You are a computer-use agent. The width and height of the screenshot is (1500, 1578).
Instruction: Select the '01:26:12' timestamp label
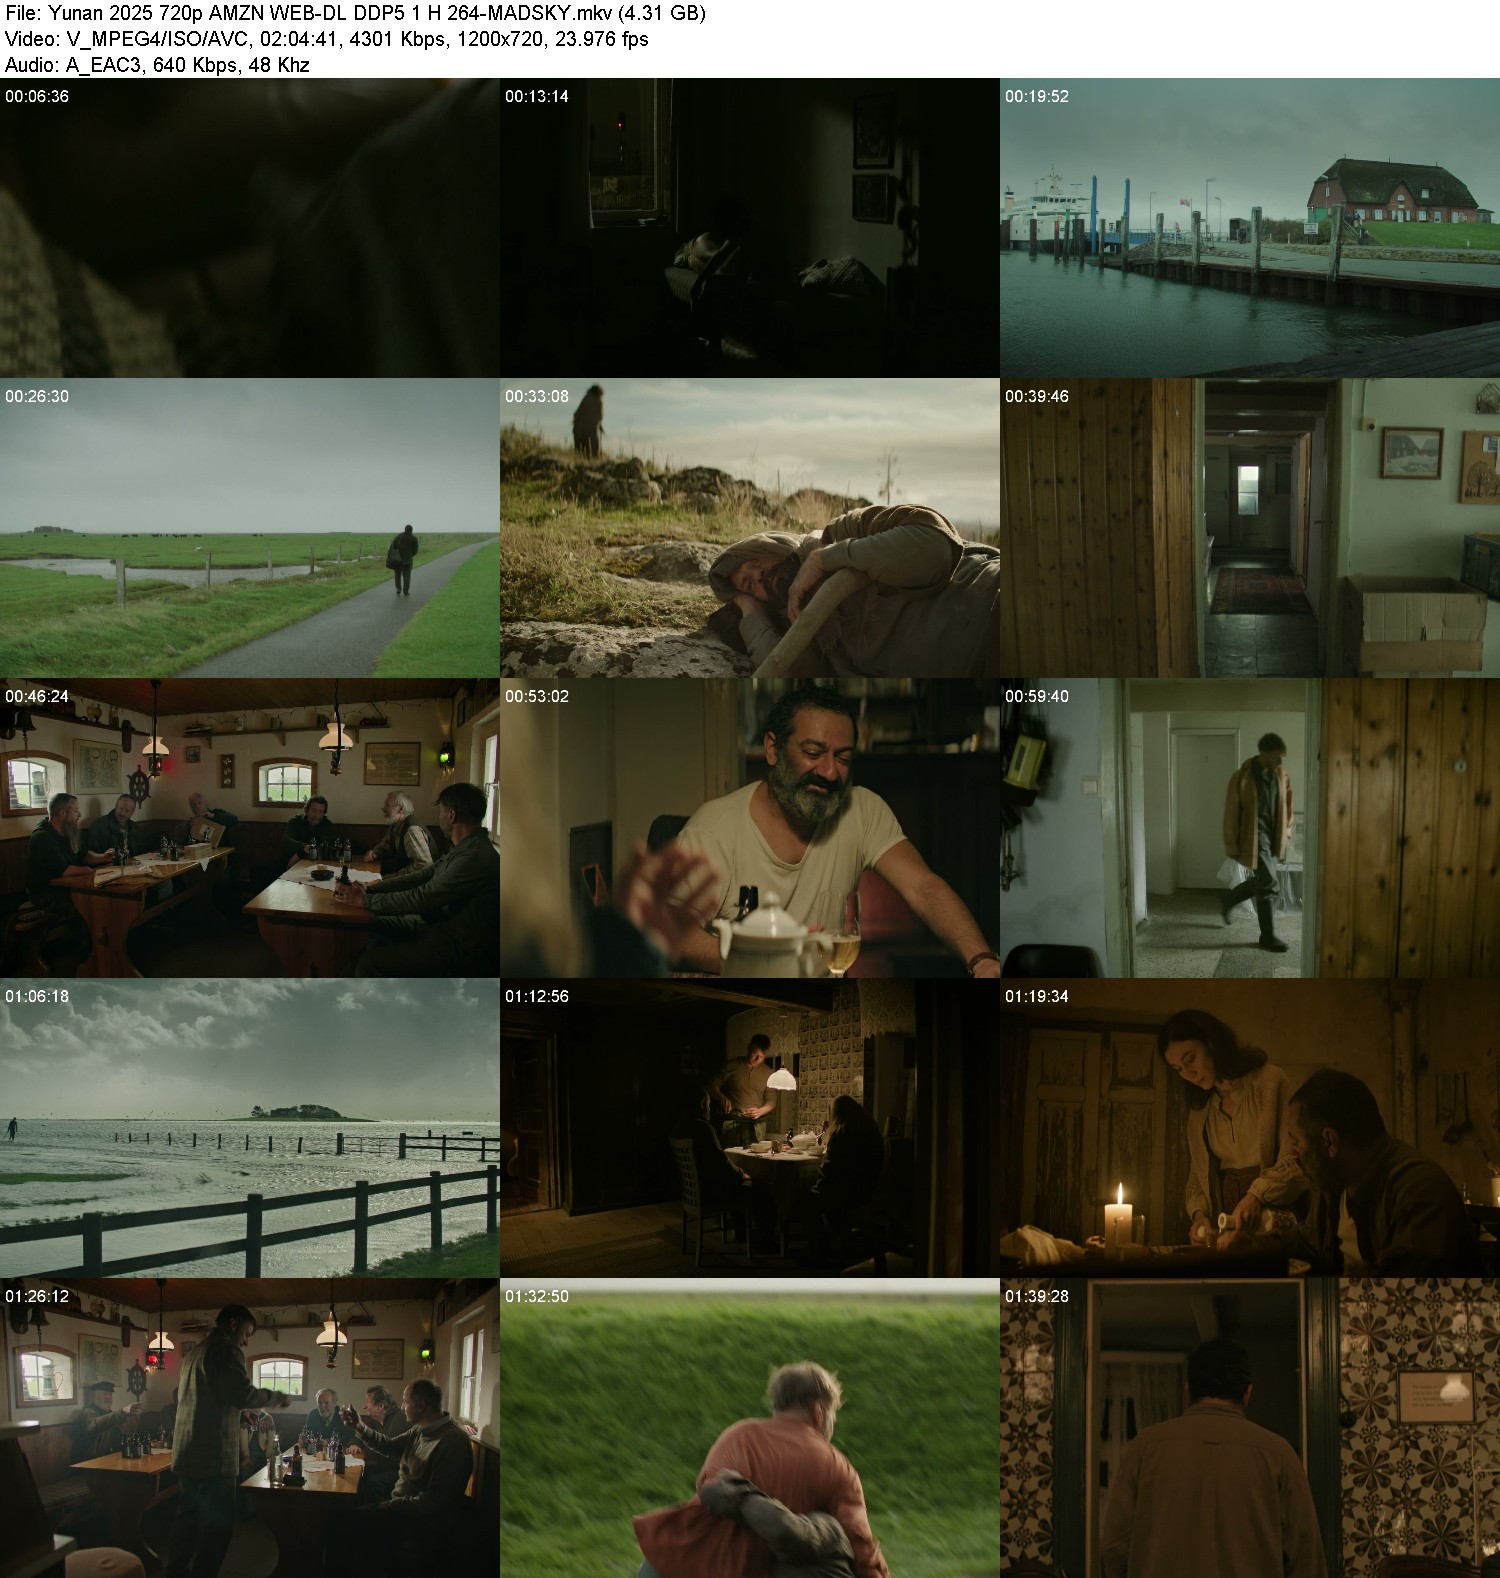click(x=37, y=1297)
